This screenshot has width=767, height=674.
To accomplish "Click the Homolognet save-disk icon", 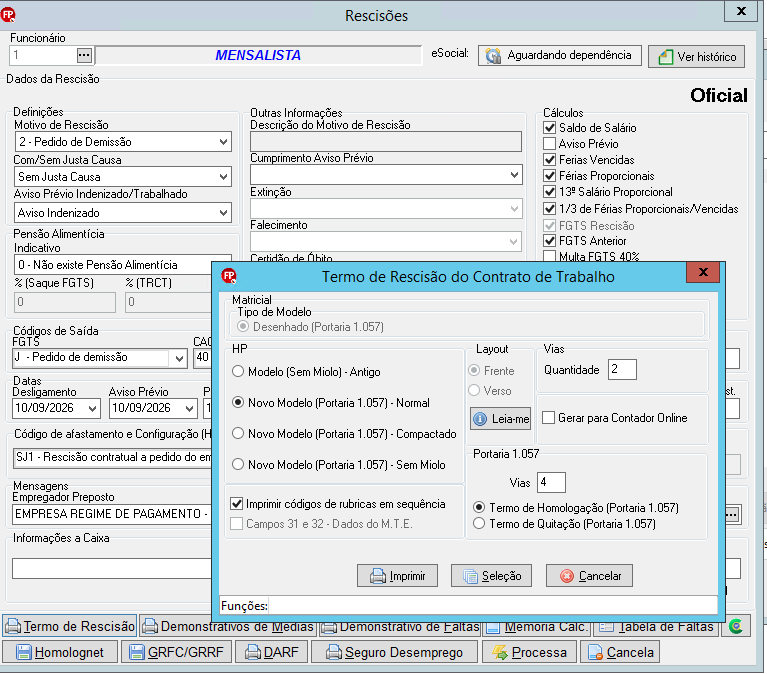I will point(23,652).
